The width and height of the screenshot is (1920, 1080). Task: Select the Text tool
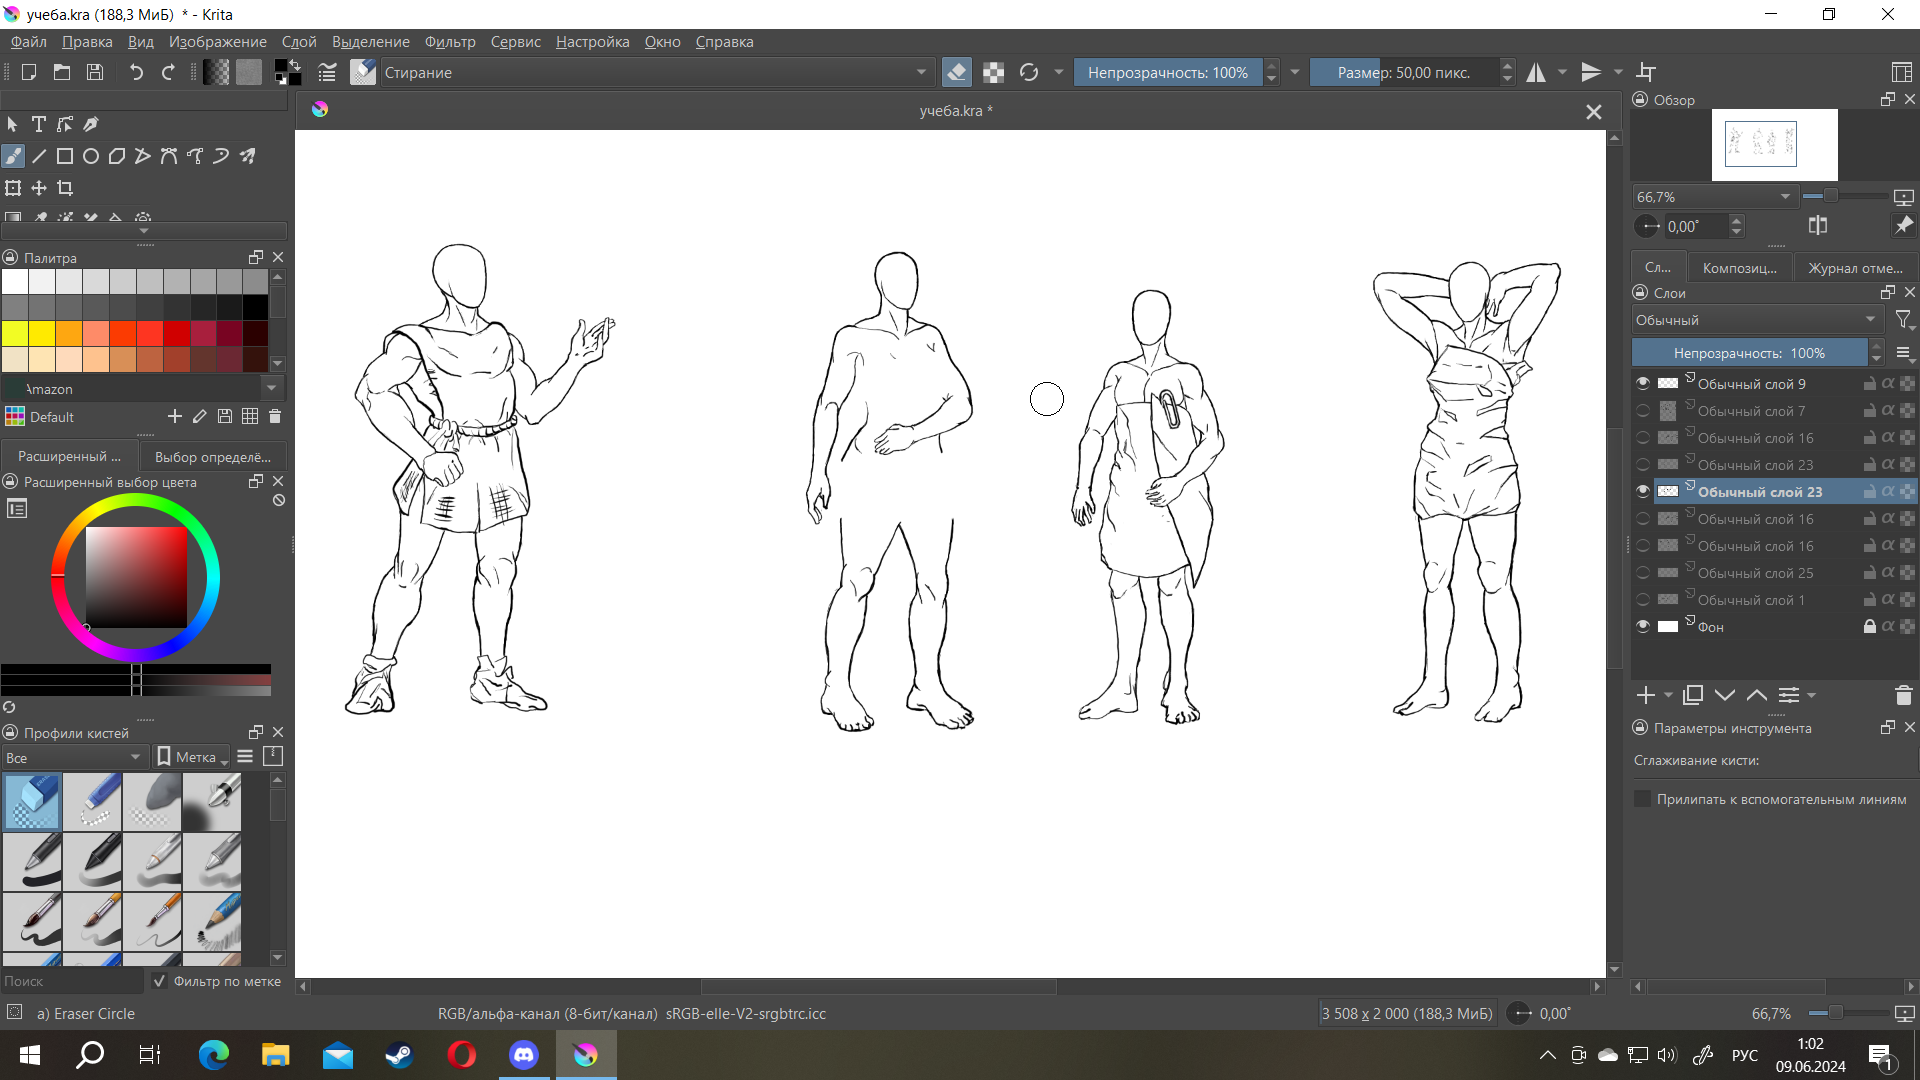39,124
